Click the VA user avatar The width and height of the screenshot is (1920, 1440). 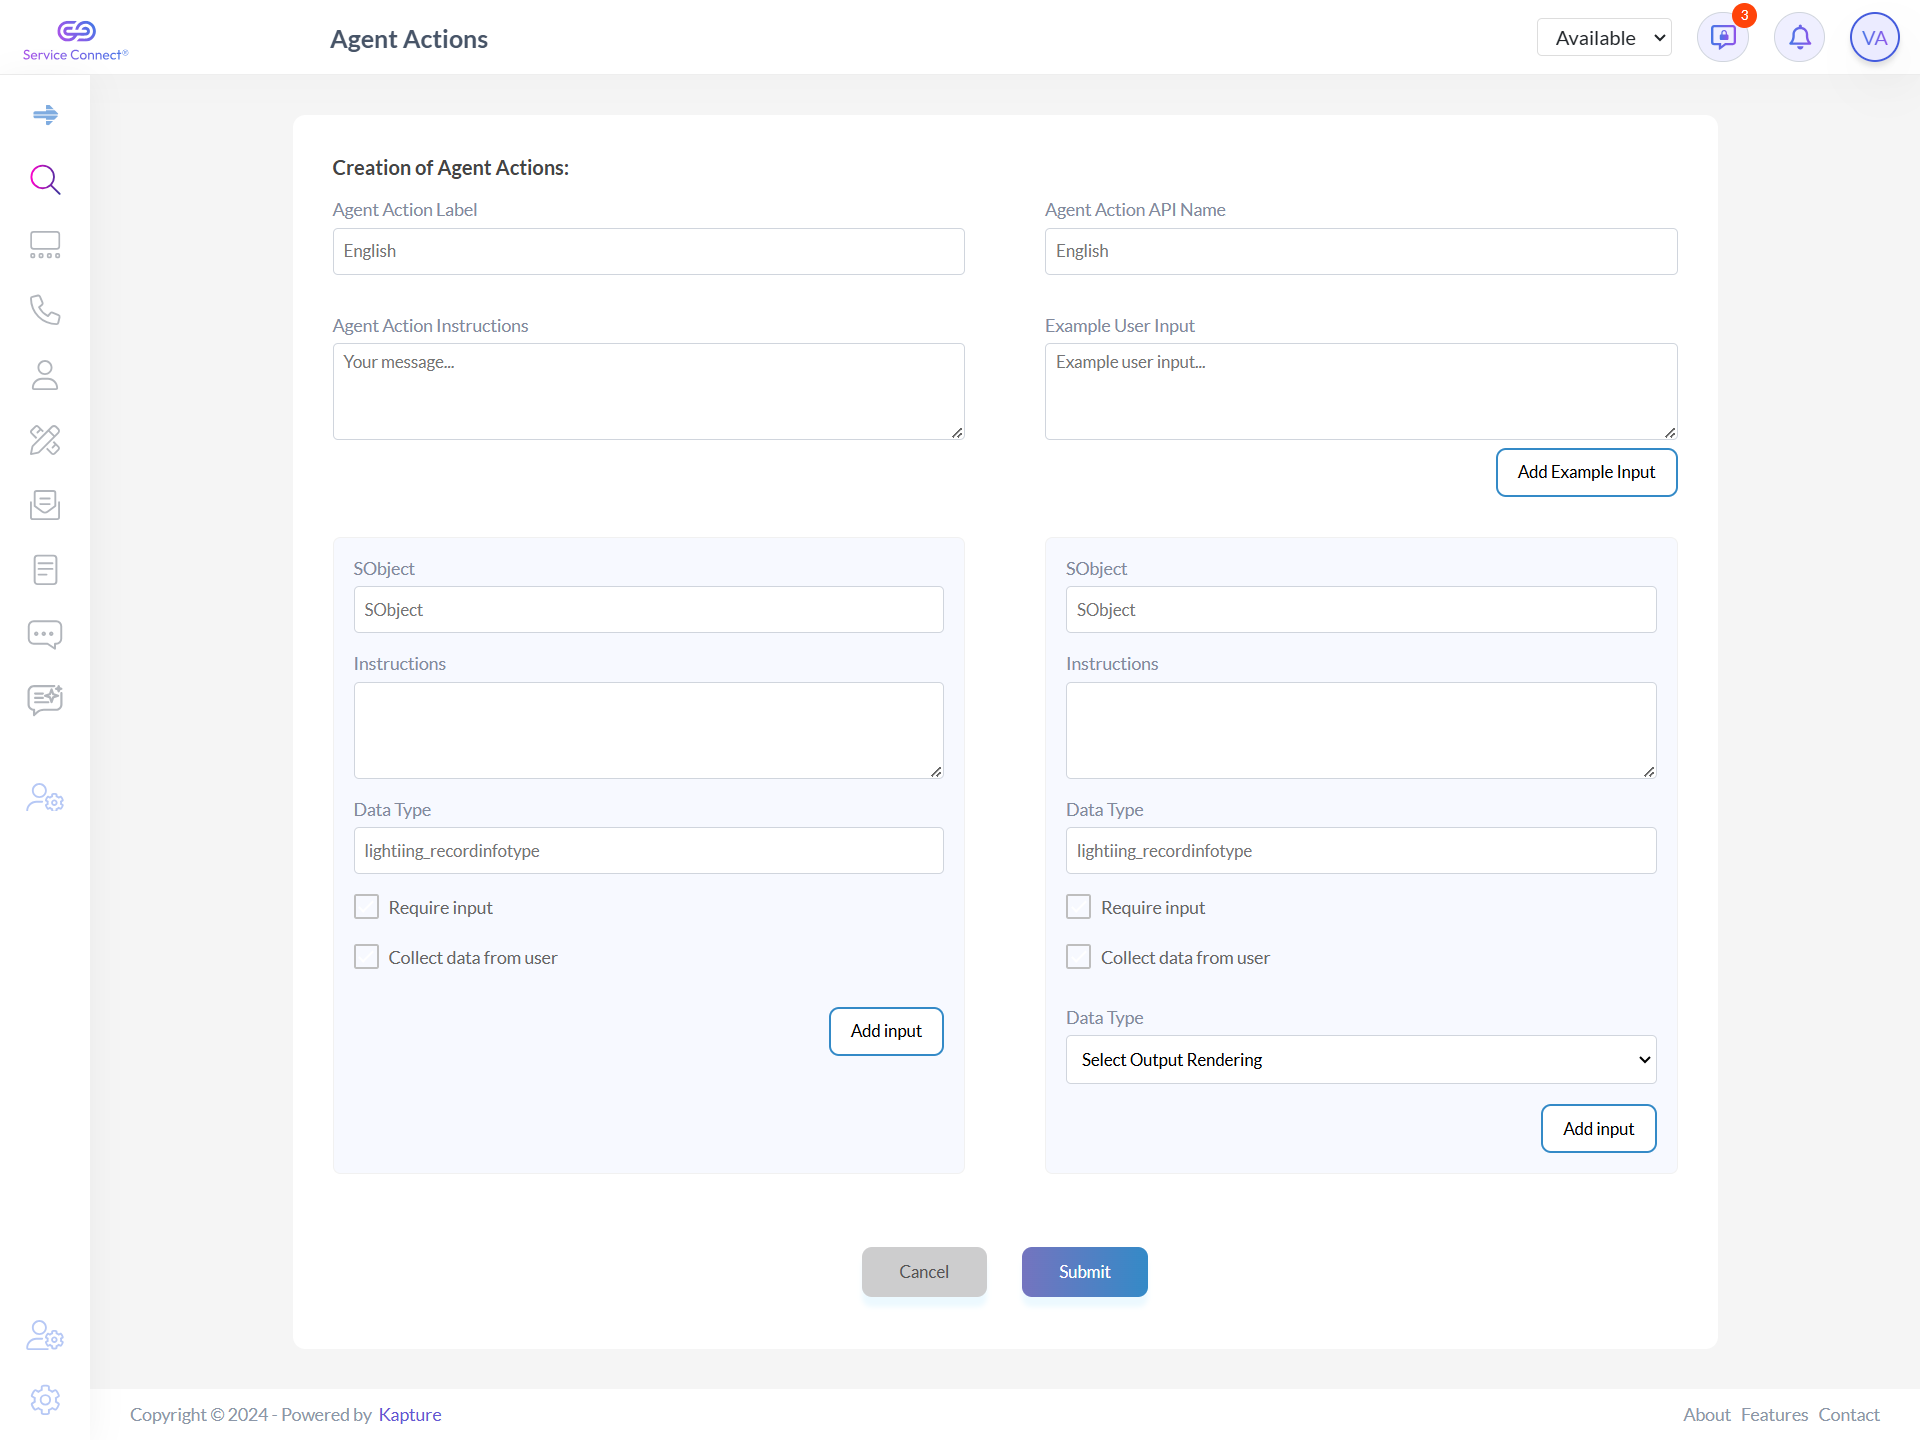click(1874, 38)
